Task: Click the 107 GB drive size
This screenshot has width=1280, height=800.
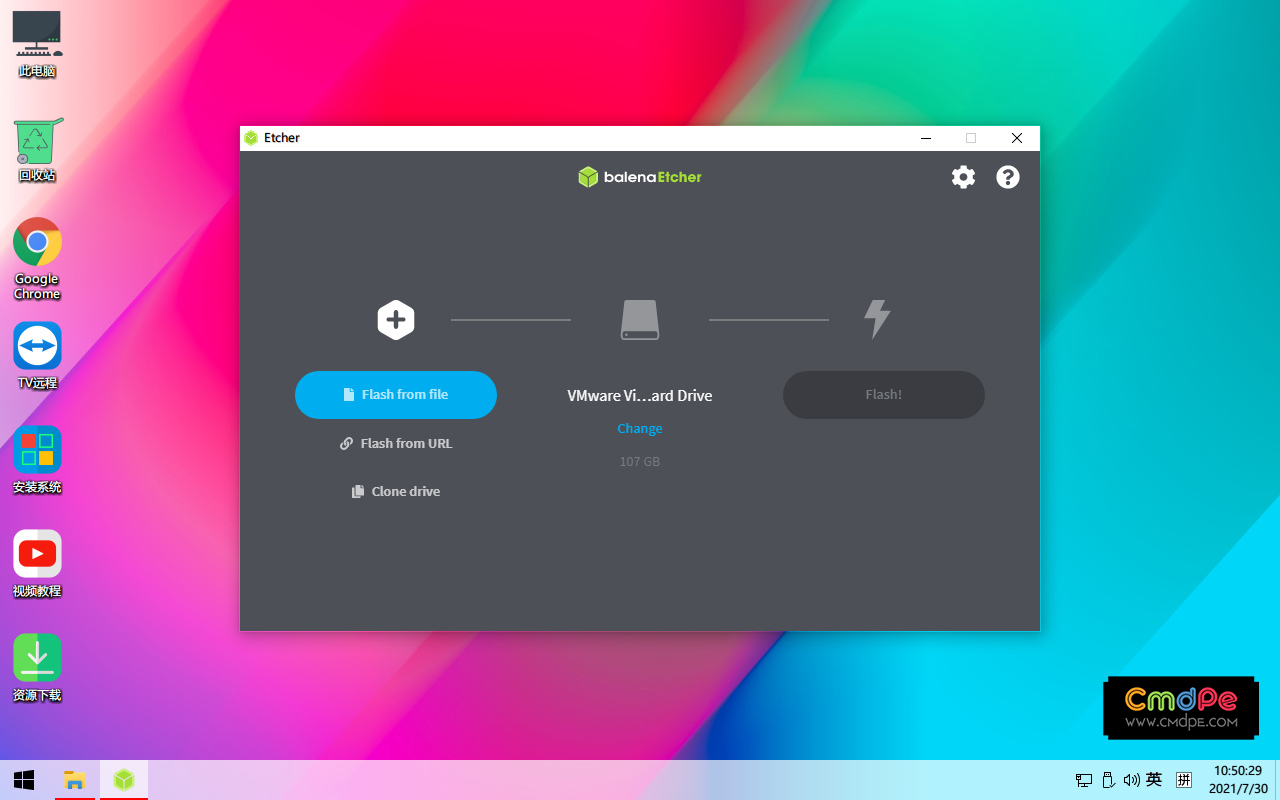Action: pyautogui.click(x=640, y=461)
